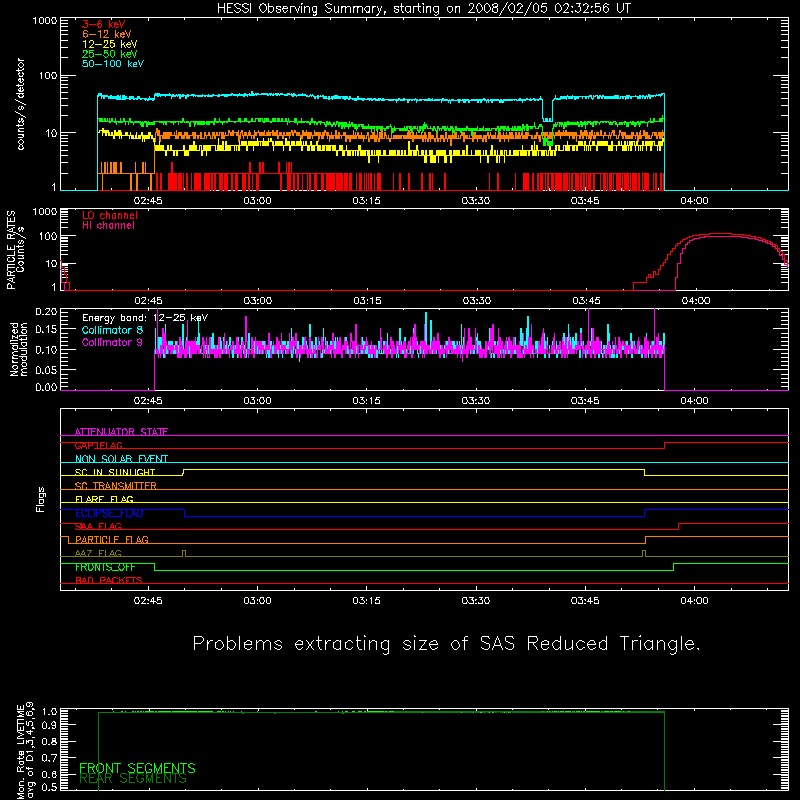Click the 04:00 tick under the Flags panel
This screenshot has height=800, width=800.
tap(694, 601)
